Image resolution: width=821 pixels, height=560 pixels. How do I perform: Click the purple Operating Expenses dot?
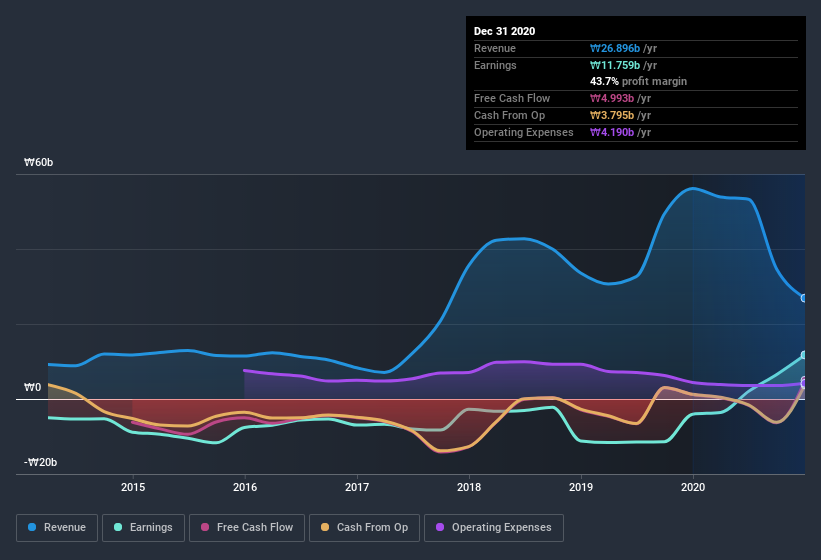coord(440,527)
